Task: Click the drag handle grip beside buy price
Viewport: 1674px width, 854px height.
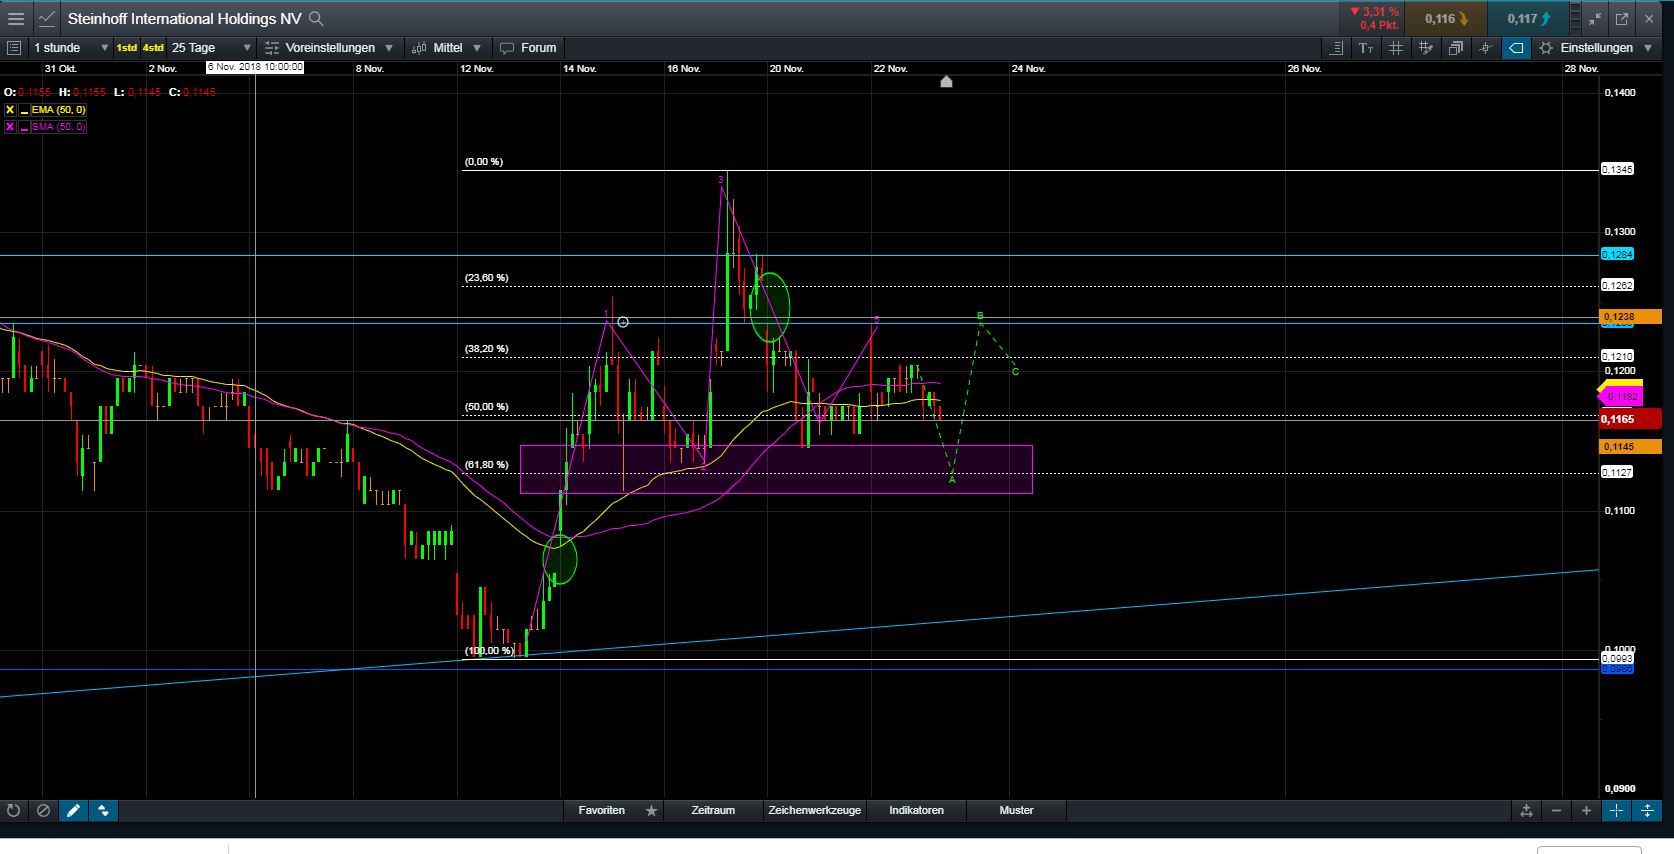Action: point(1573,18)
